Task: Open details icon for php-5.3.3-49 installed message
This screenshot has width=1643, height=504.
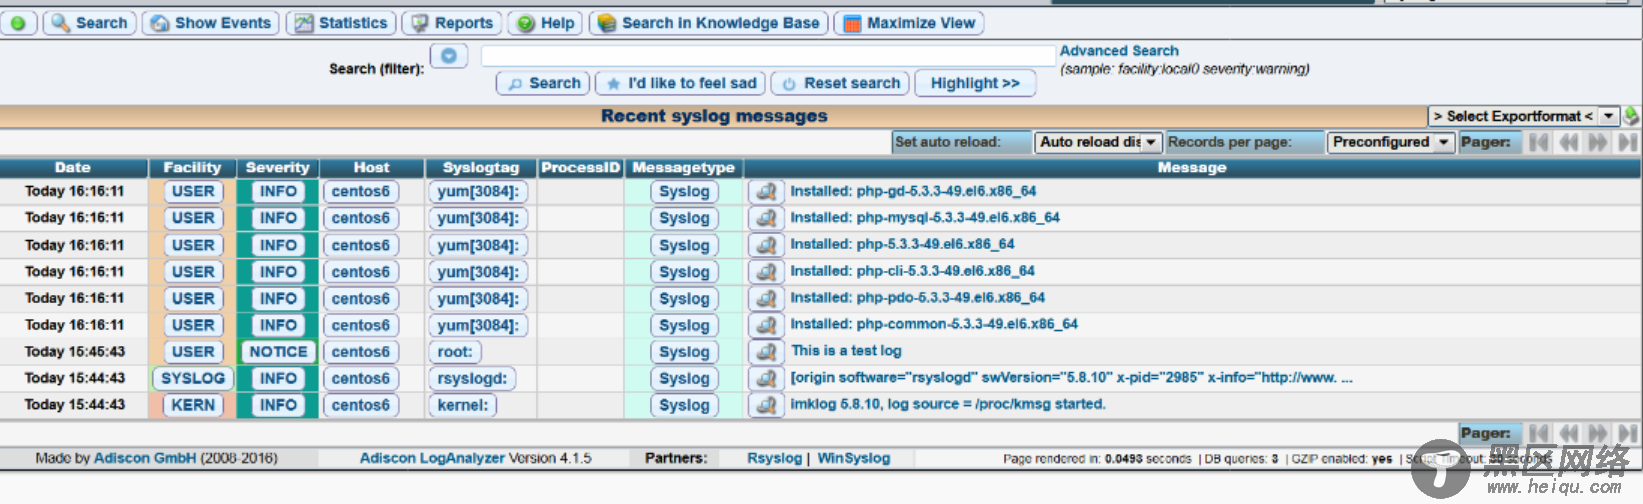Action: [766, 245]
